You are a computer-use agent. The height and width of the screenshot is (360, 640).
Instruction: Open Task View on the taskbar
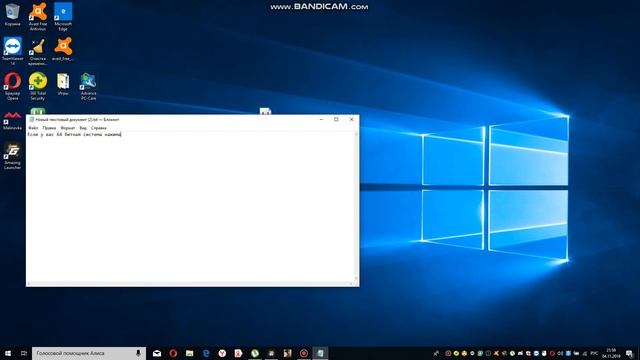pyautogui.click(x=24, y=353)
